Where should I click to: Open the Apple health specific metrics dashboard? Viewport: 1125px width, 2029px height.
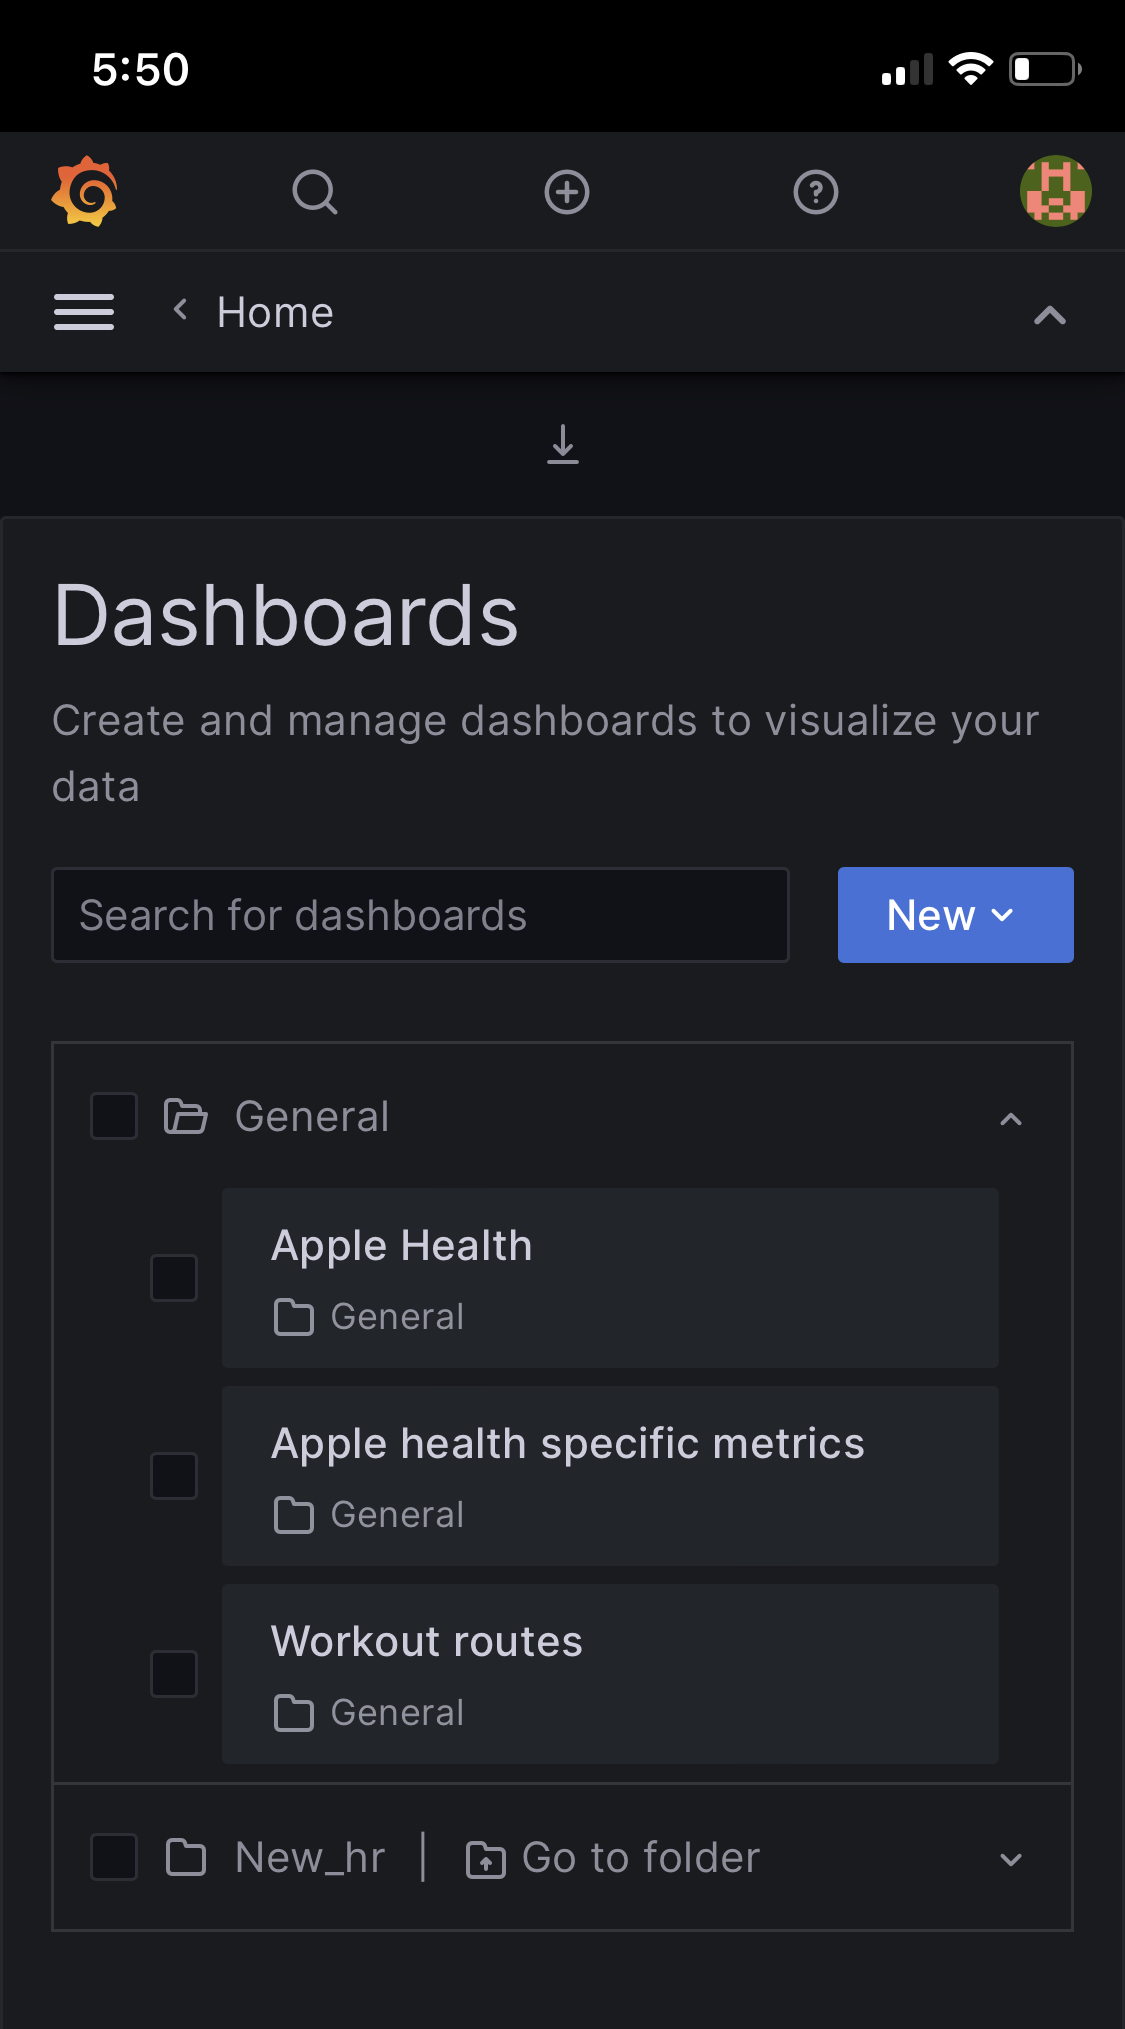pyautogui.click(x=610, y=1476)
